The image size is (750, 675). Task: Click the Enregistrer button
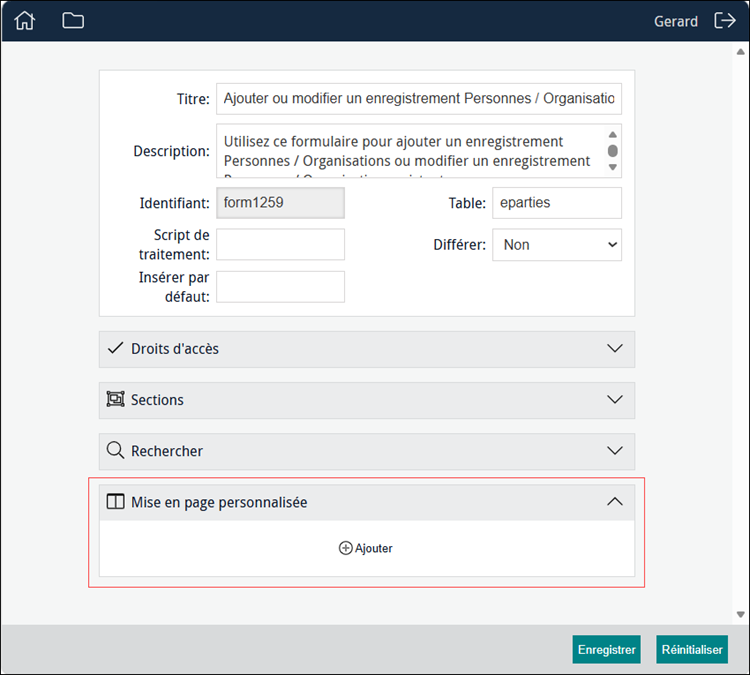point(606,649)
